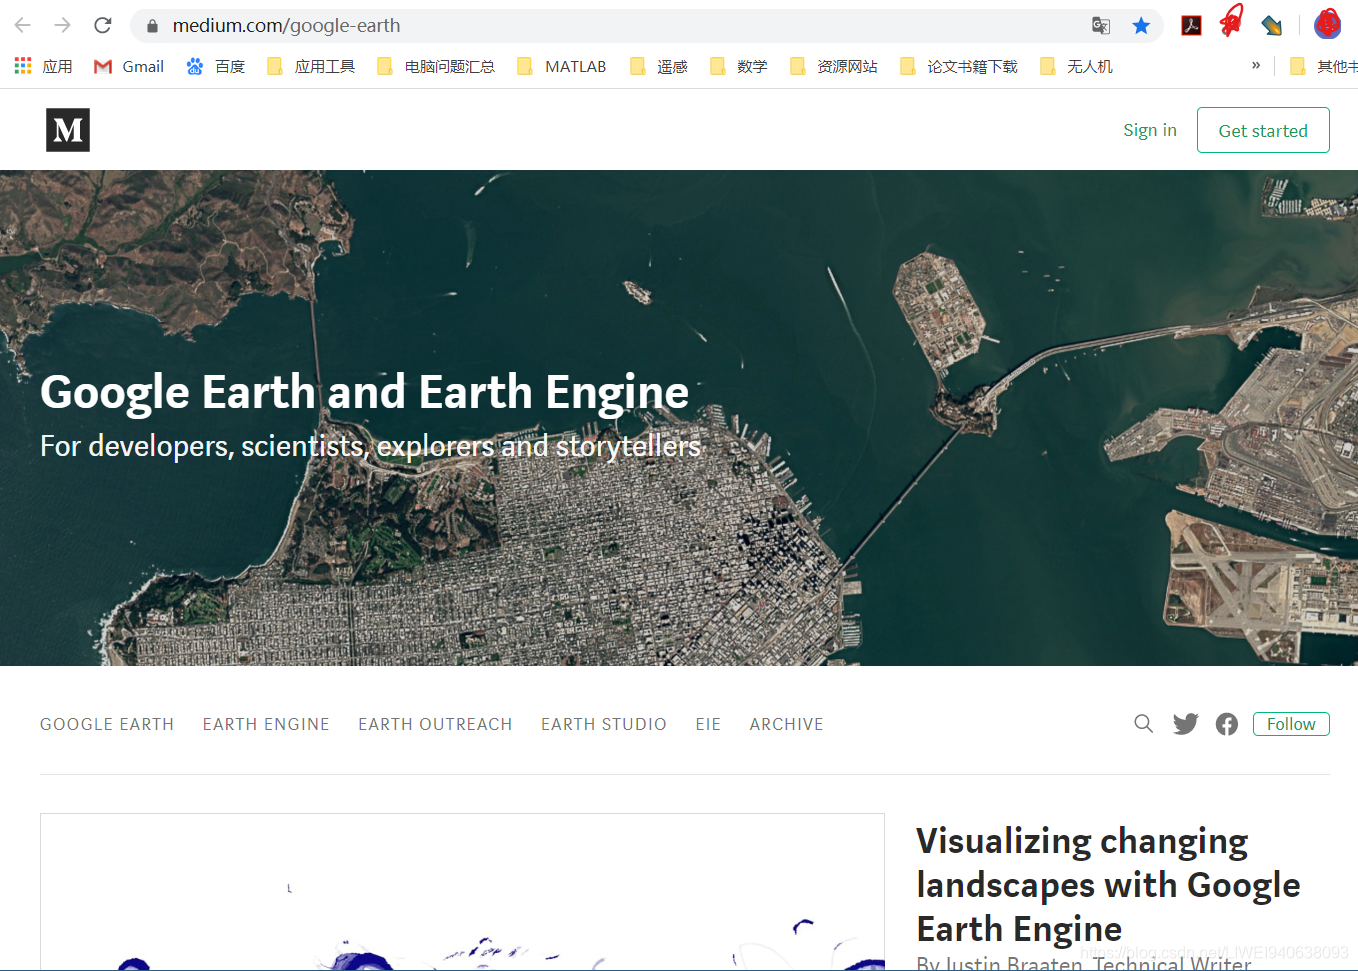
Task: Open the 遥感 bookmark folder
Action: coord(659,66)
